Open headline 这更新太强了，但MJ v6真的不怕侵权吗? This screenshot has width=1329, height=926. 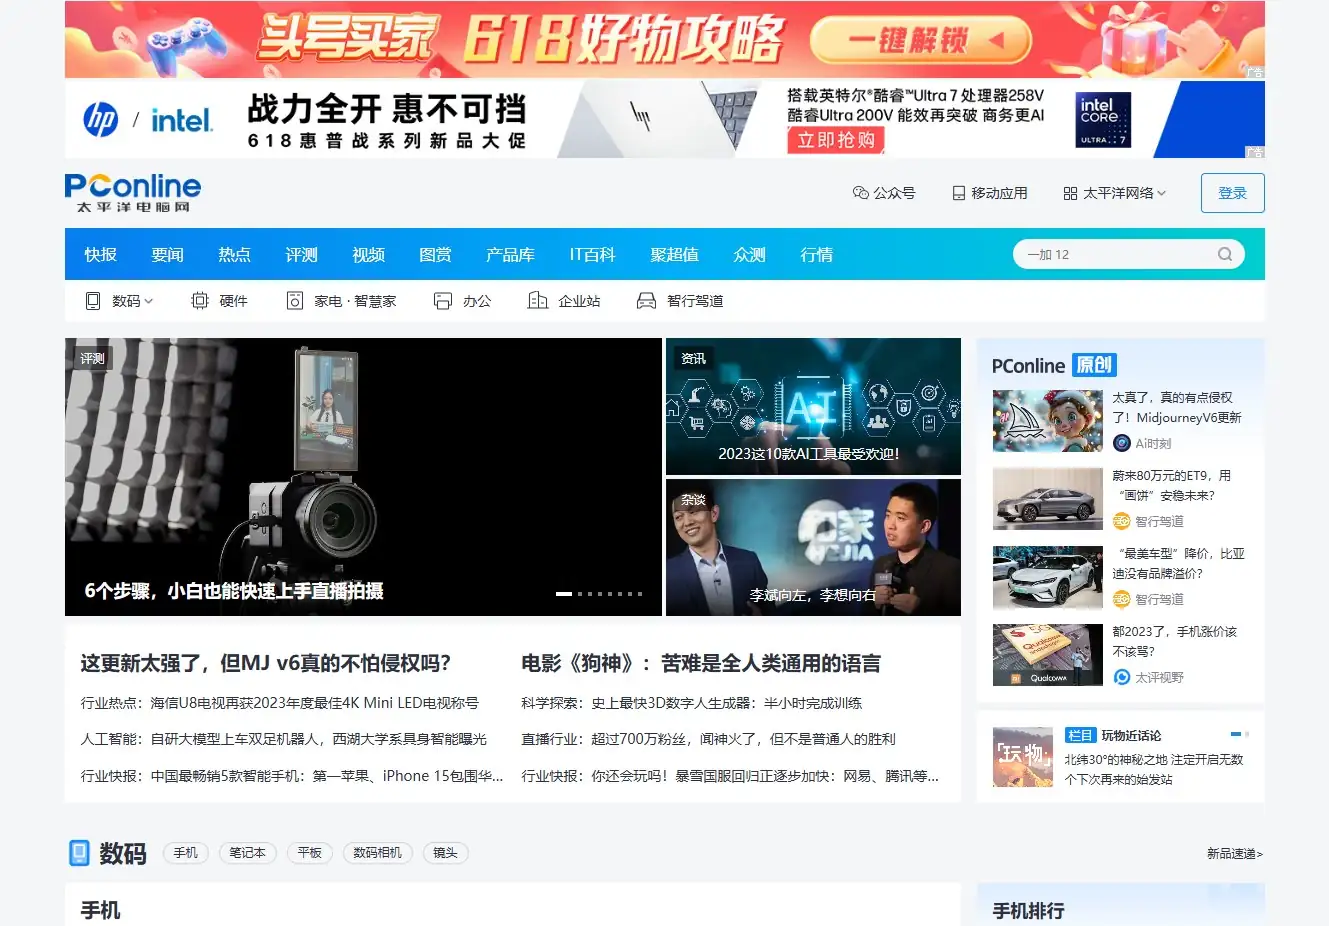click(266, 663)
